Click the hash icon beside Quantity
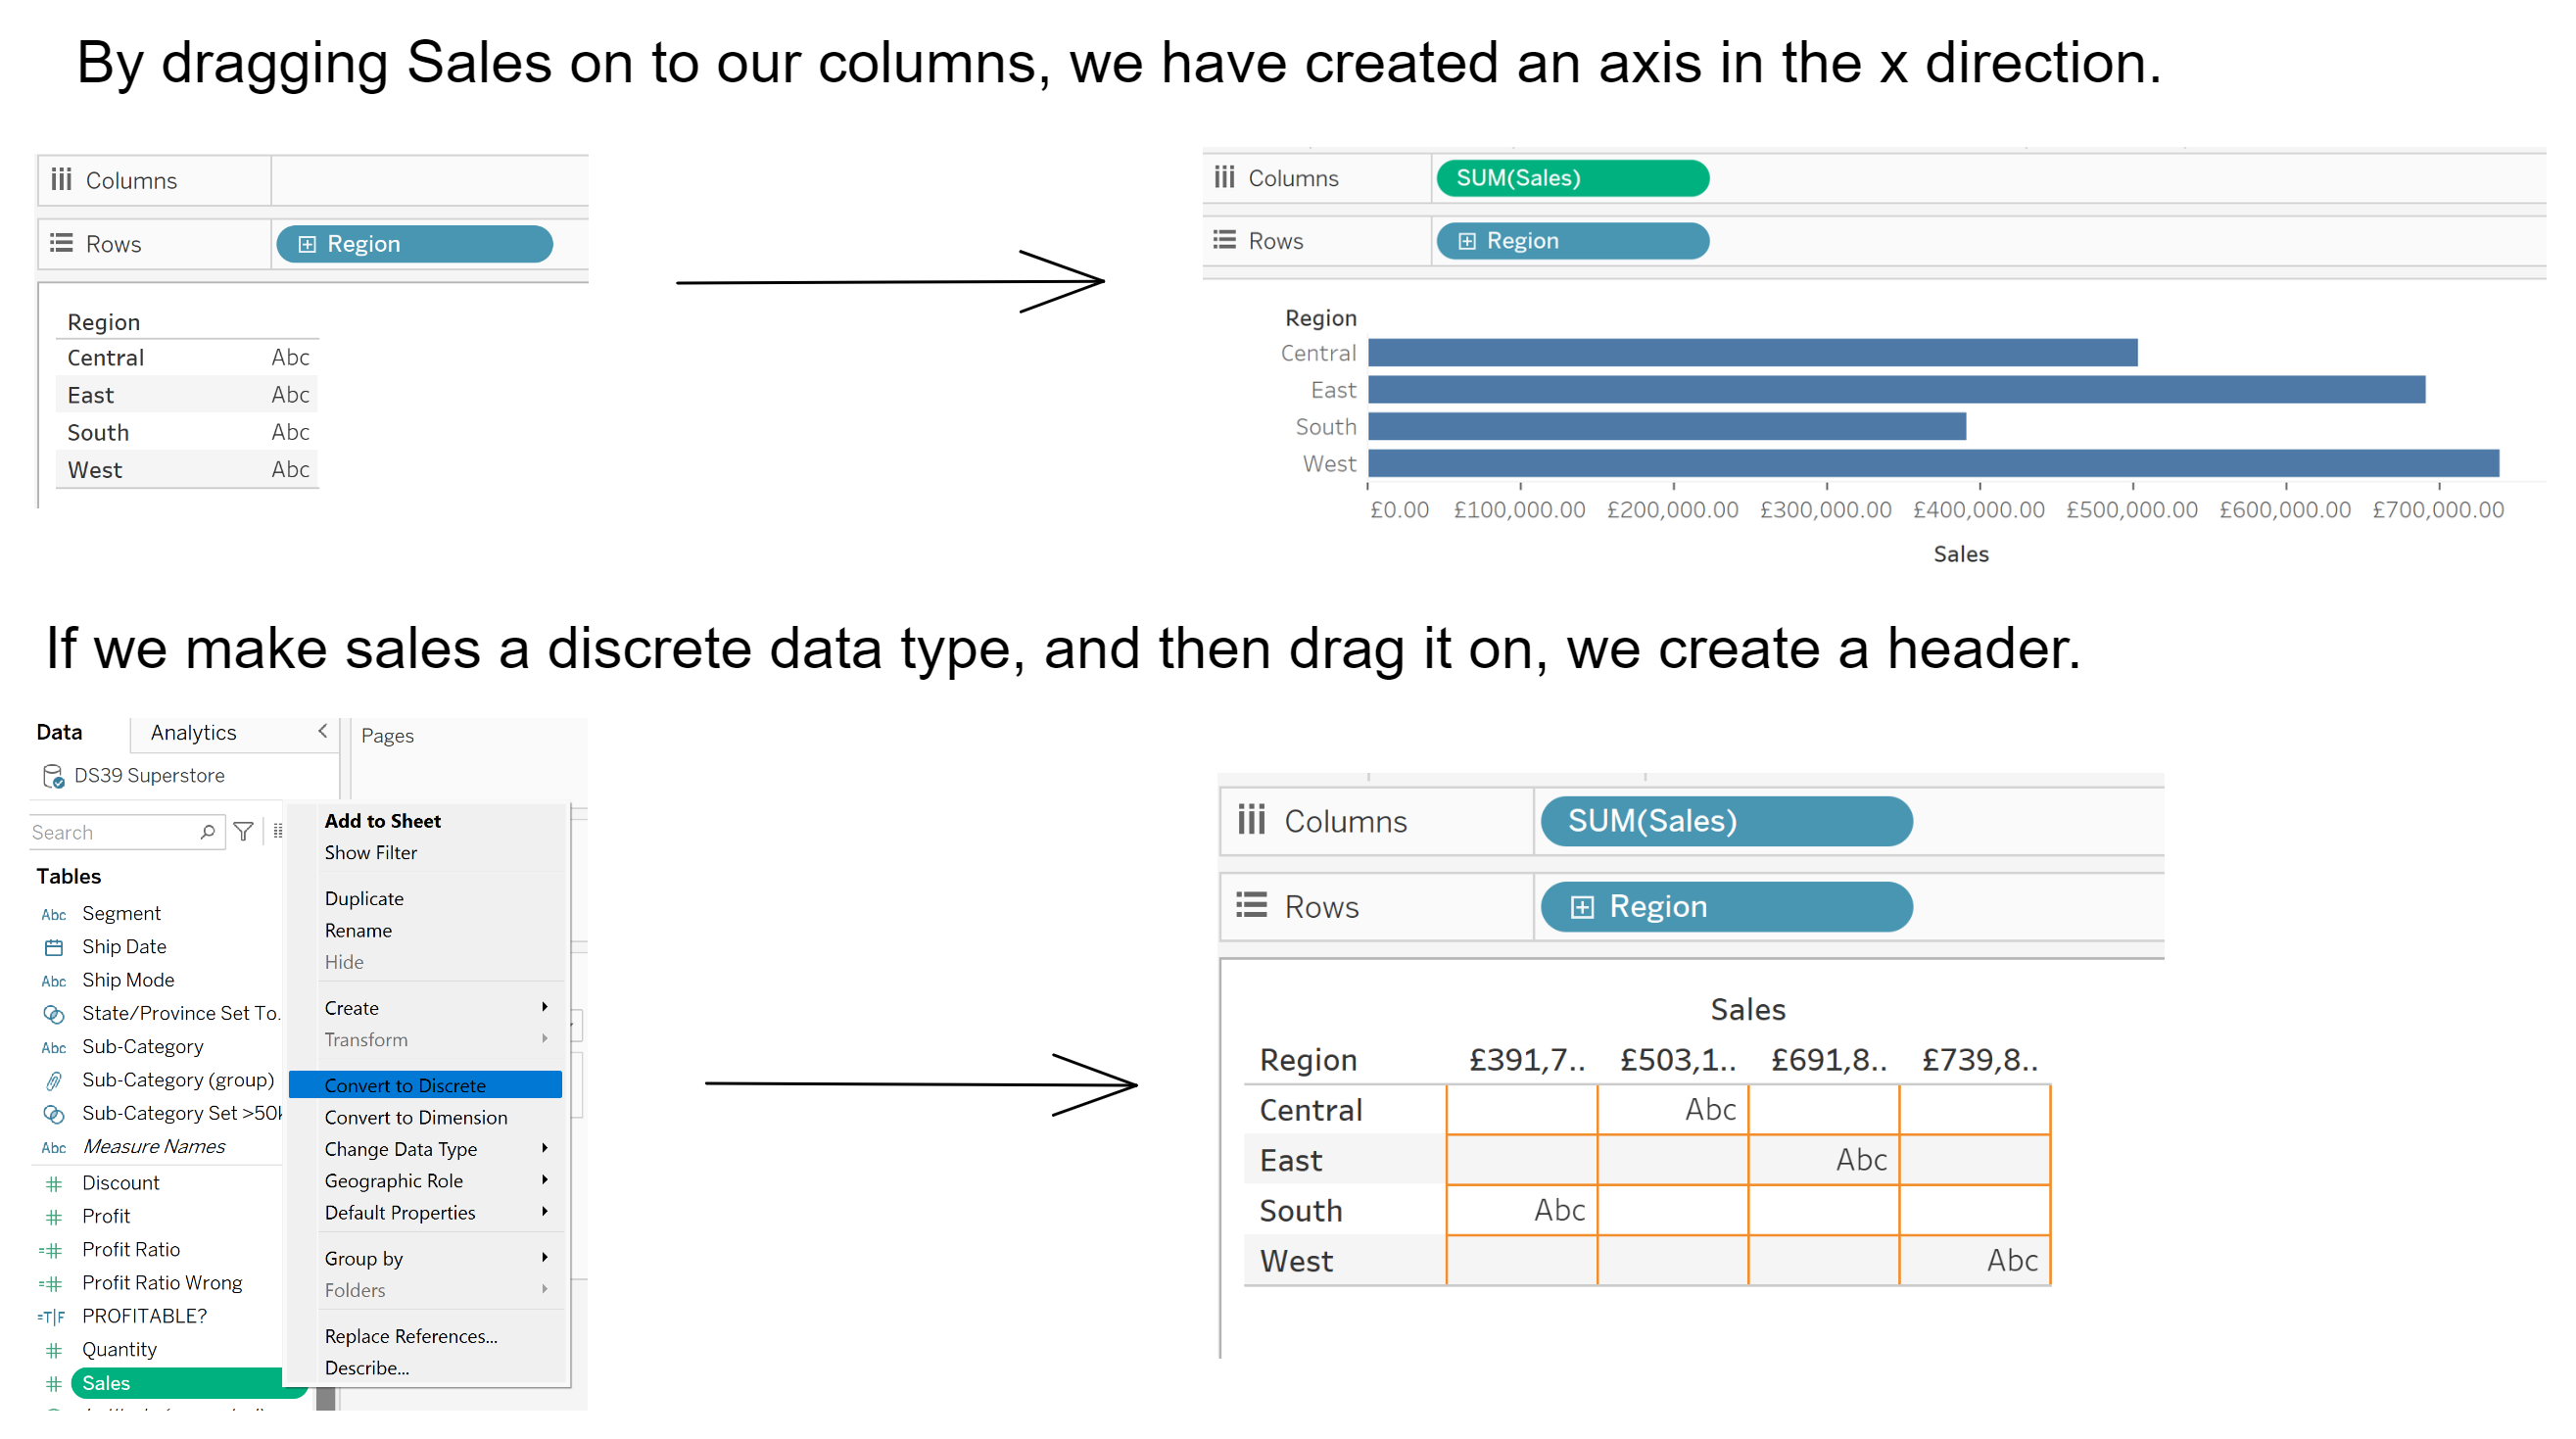Viewport: 2576px width, 1439px height. pos(54,1350)
